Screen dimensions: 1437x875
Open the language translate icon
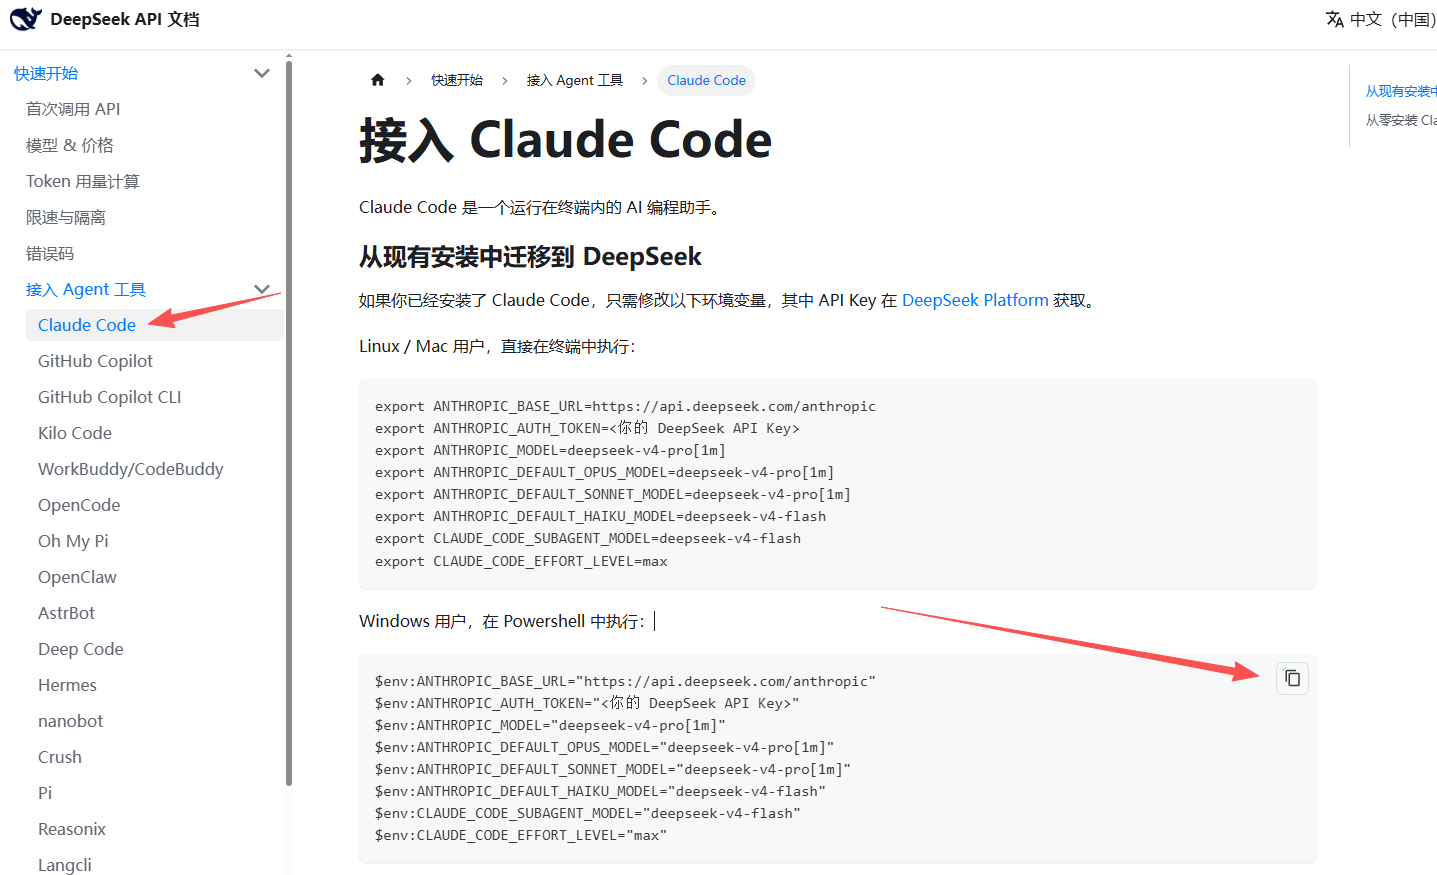(1334, 19)
